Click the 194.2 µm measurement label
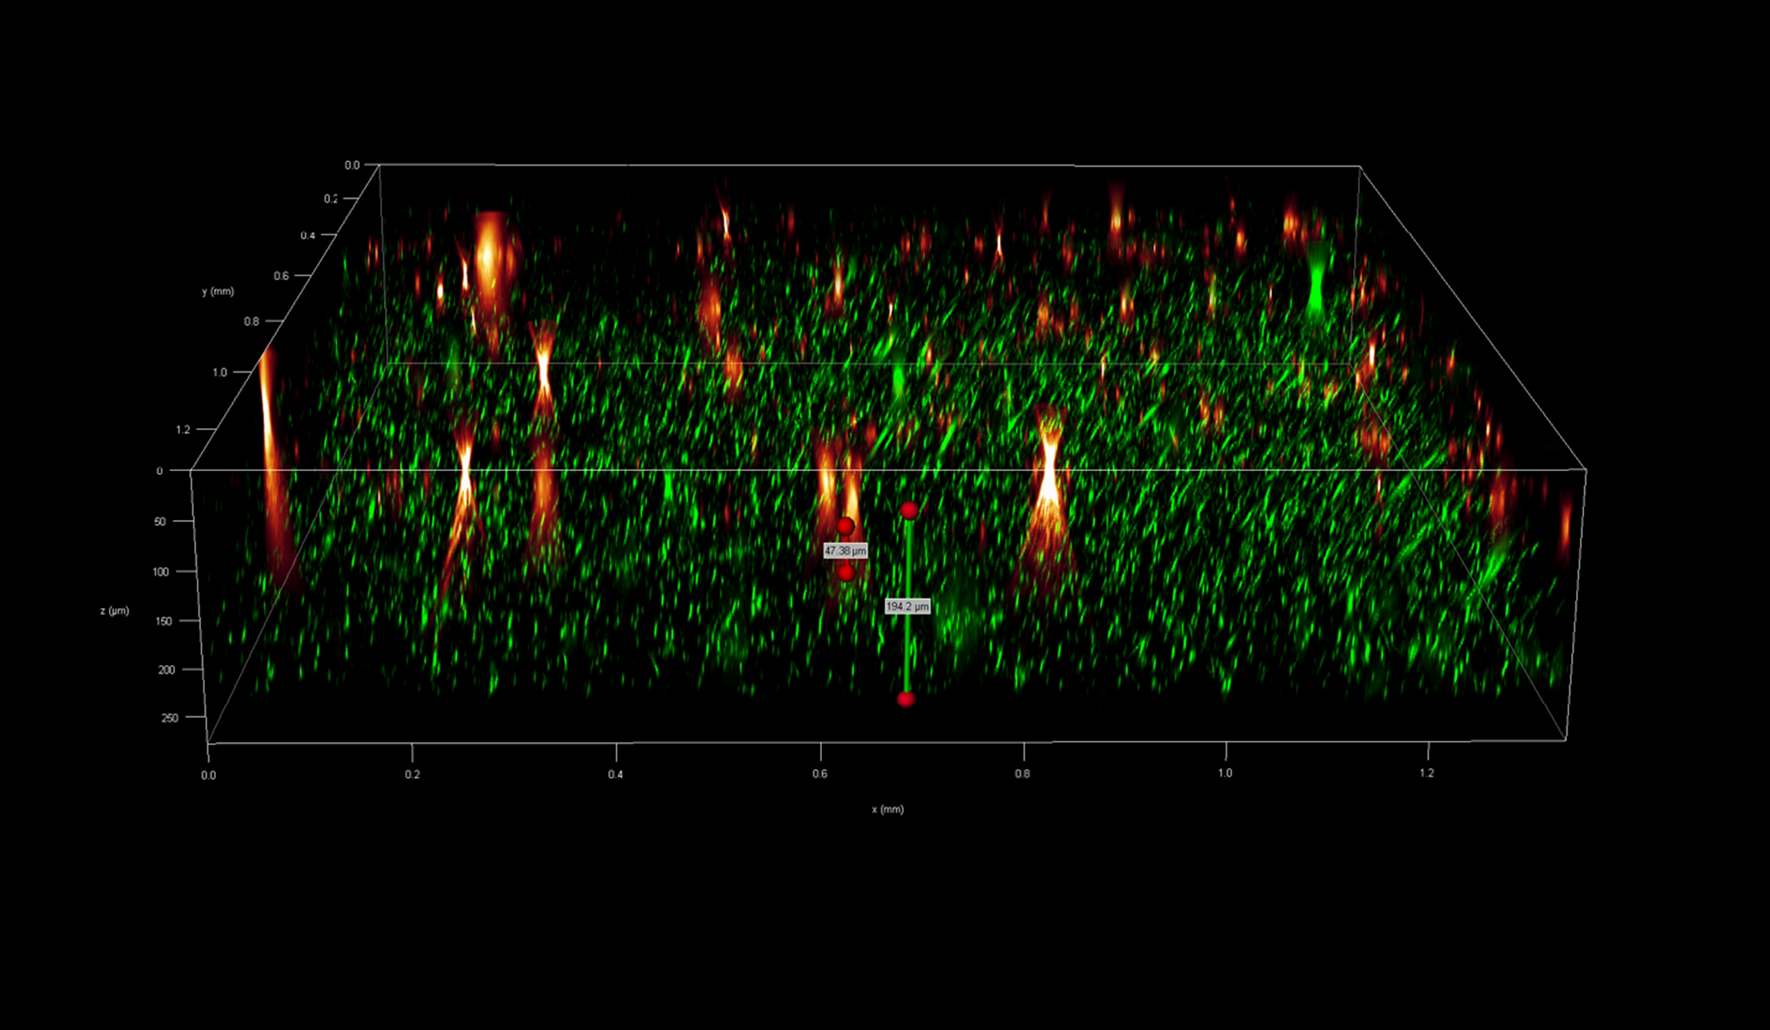 click(907, 606)
